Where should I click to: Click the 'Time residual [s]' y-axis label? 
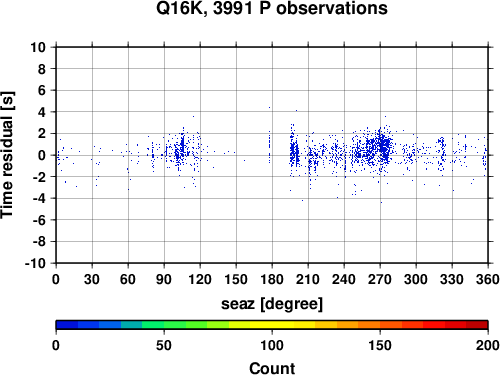(x=7, y=155)
